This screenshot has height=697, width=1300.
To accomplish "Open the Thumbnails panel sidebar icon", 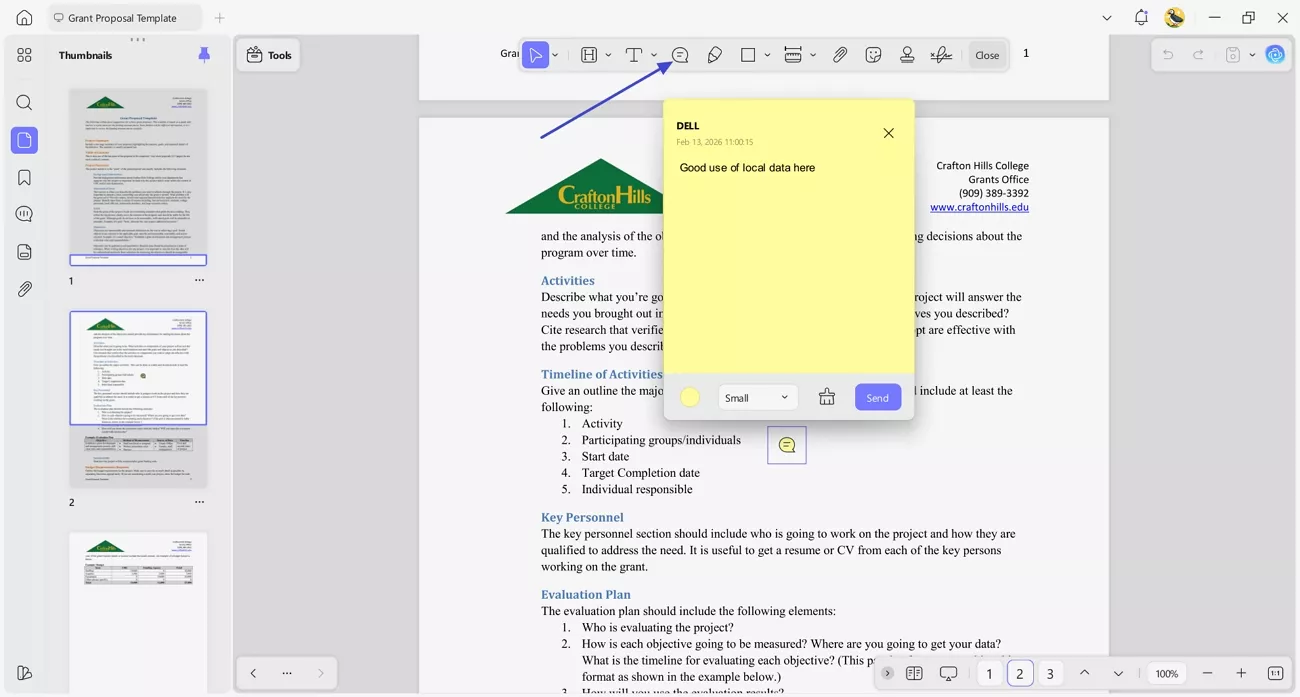I will [x=24, y=140].
